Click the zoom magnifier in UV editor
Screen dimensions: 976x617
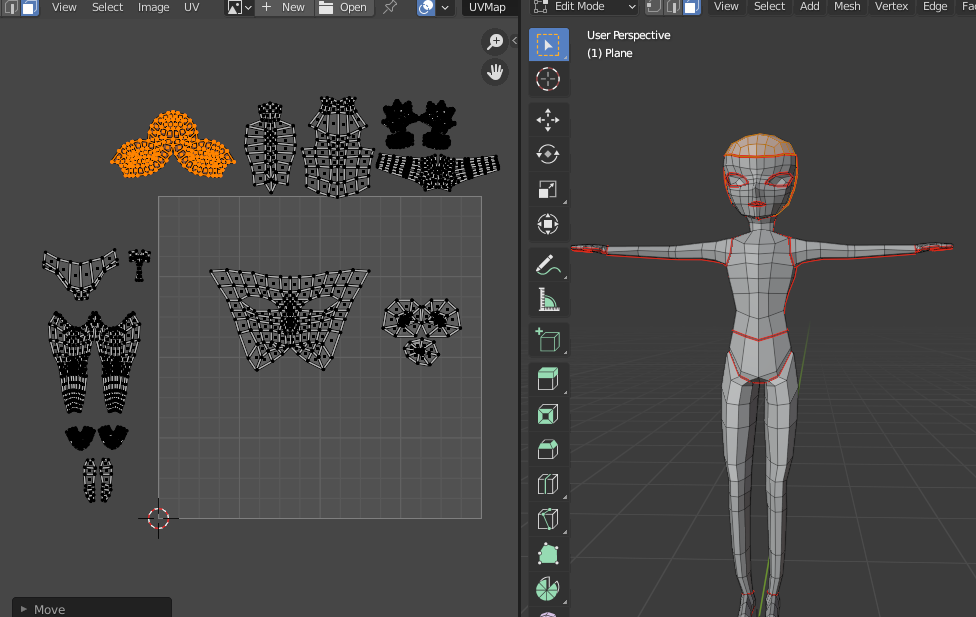(494, 41)
